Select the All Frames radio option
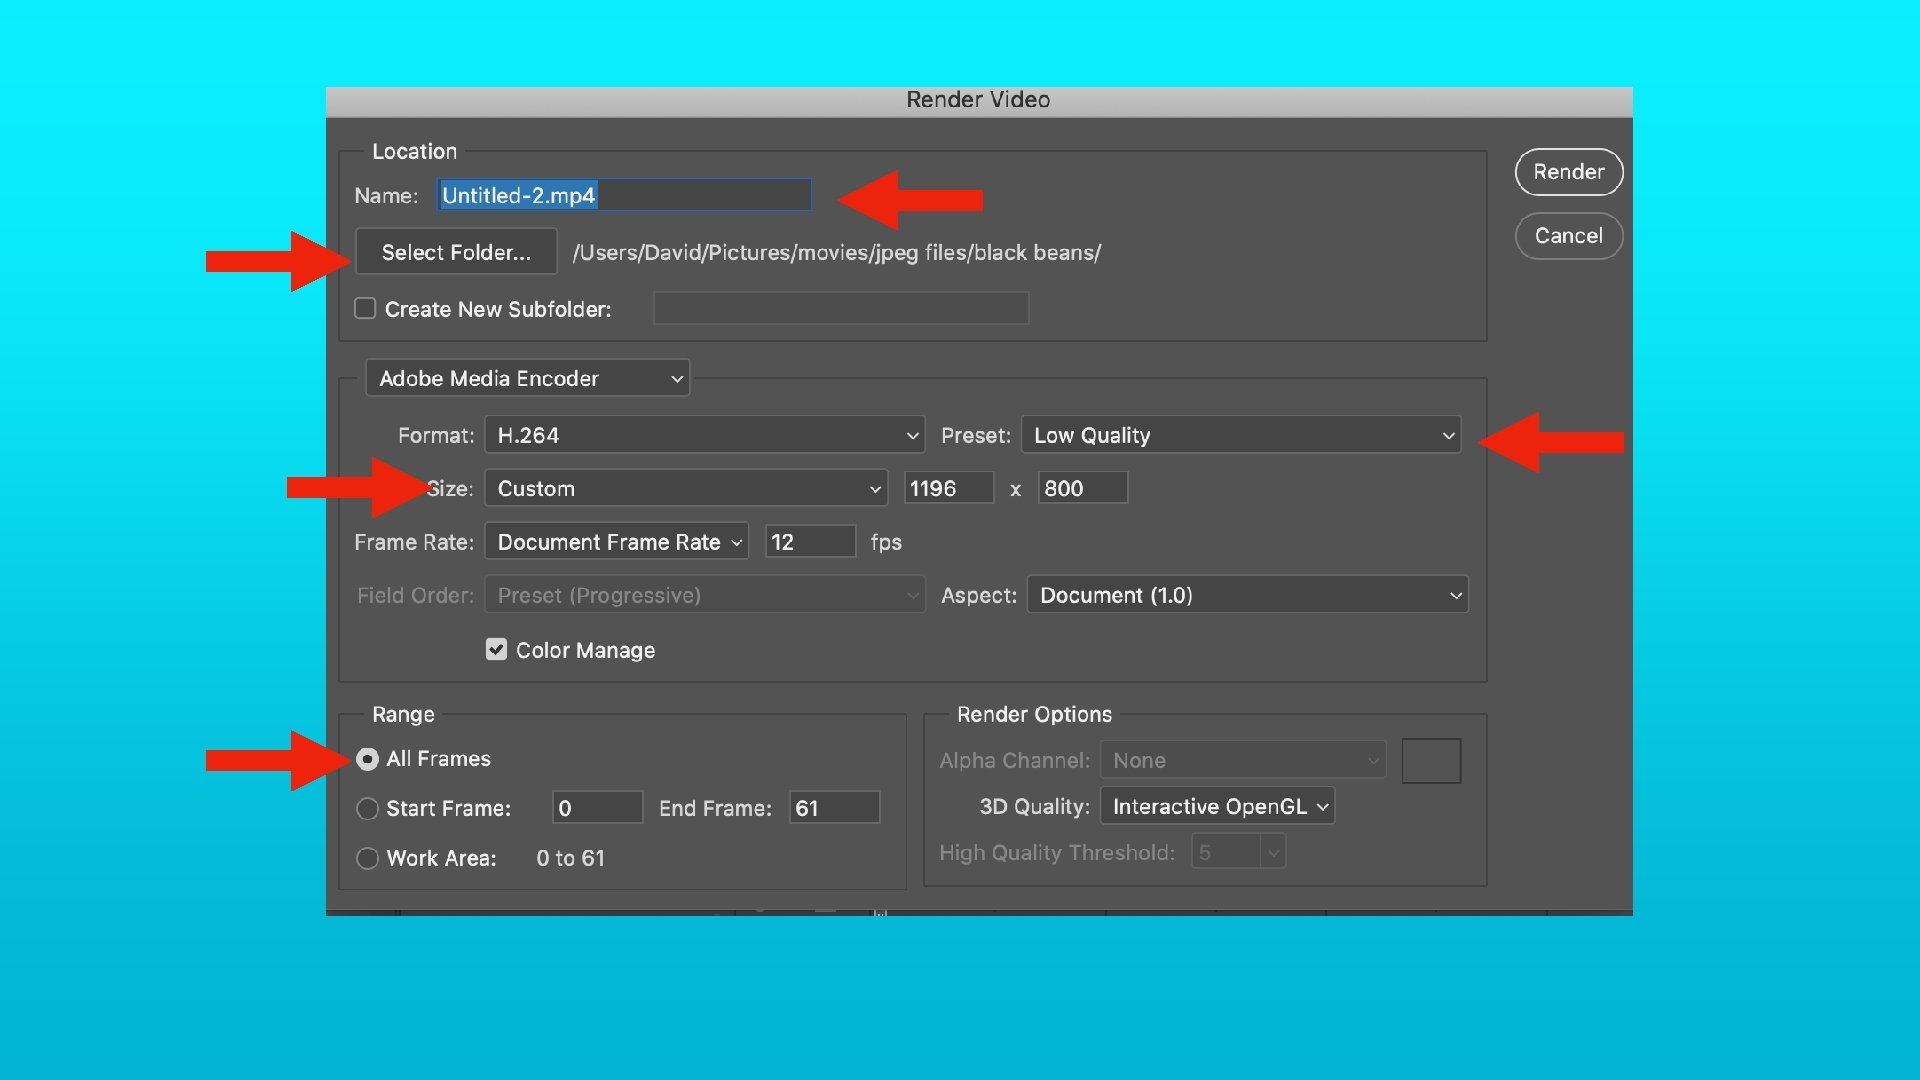The width and height of the screenshot is (1920, 1080). coord(368,759)
